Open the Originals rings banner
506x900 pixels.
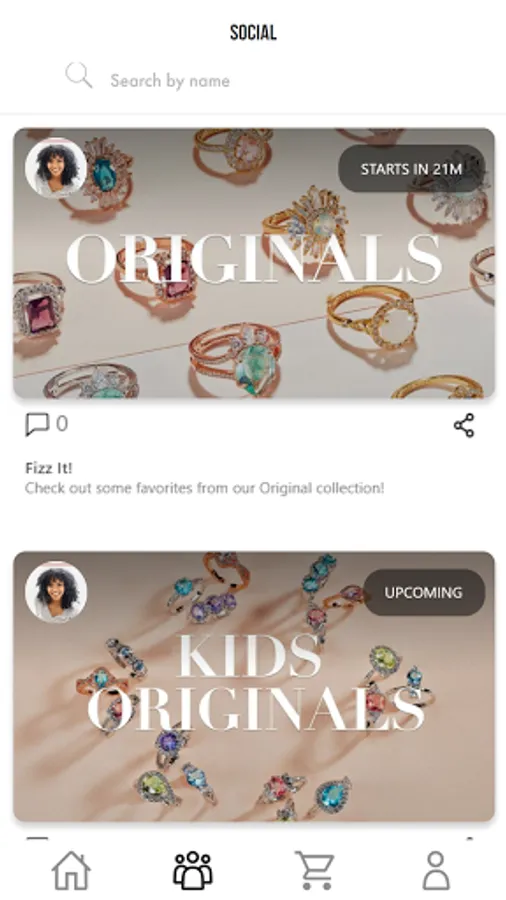[x=254, y=263]
